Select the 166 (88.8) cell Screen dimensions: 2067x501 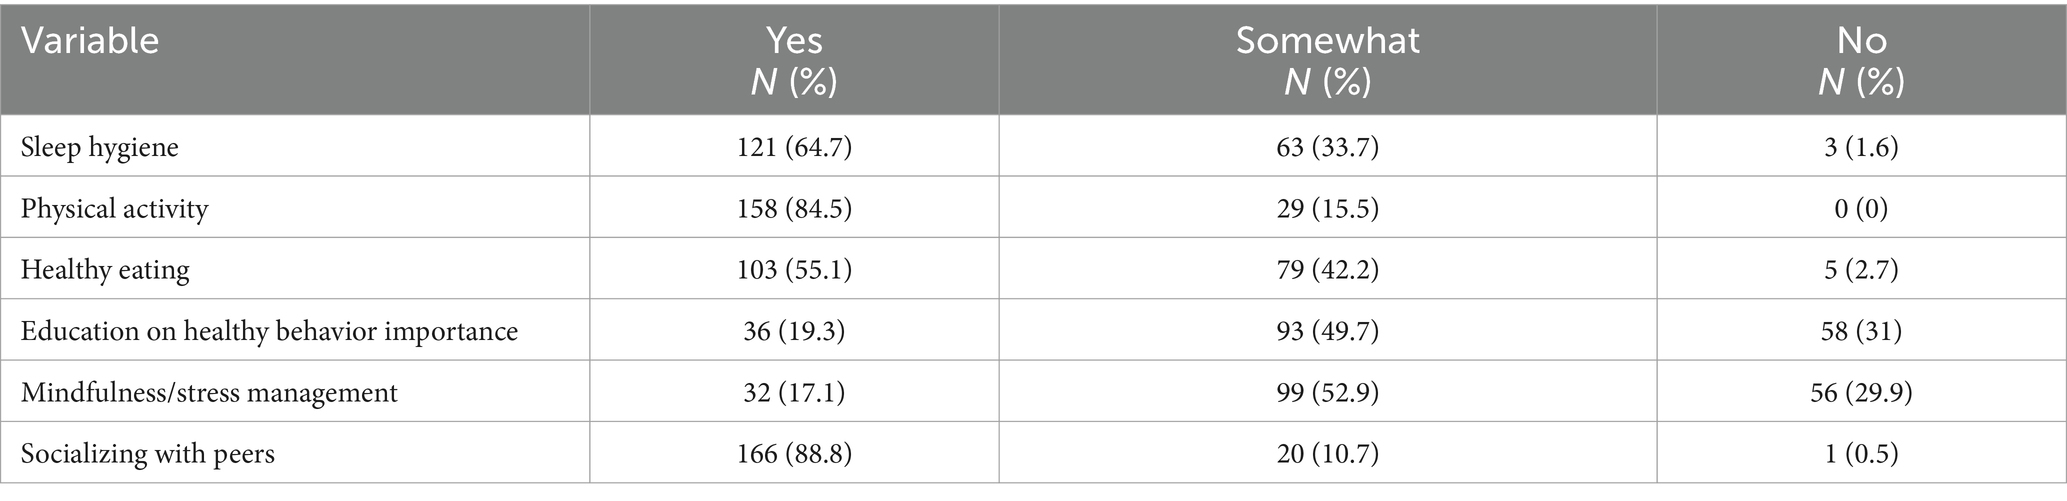tap(794, 454)
